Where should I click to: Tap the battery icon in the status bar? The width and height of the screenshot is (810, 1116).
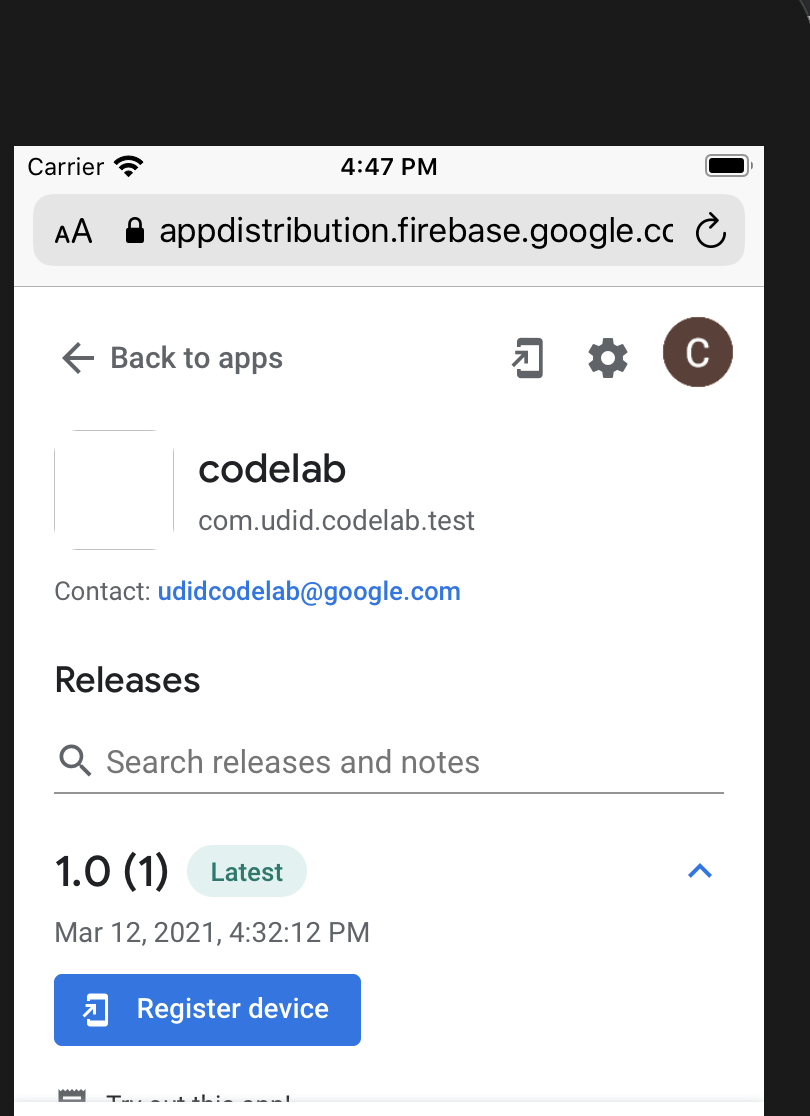[x=727, y=166]
